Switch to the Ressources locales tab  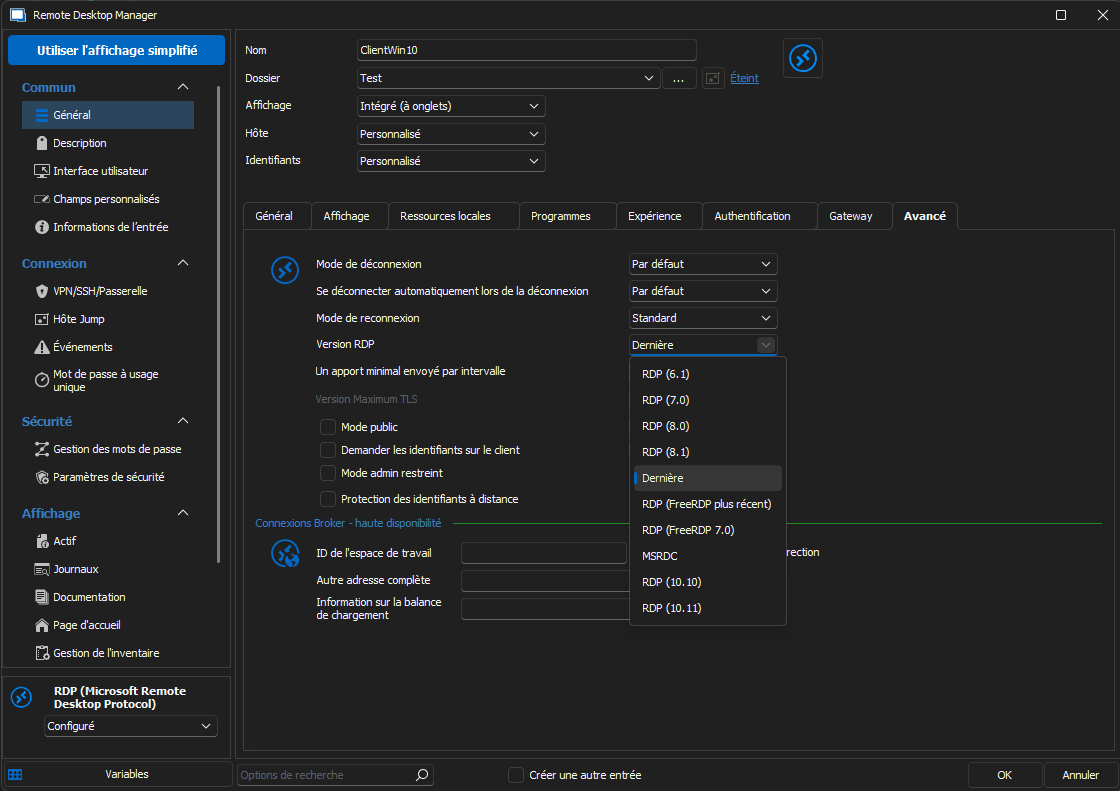(445, 216)
